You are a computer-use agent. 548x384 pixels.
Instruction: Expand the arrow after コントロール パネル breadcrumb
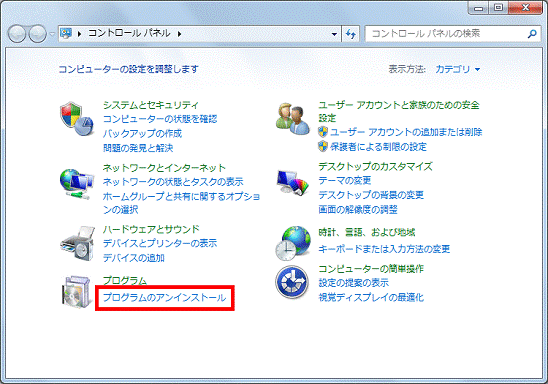[x=180, y=34]
